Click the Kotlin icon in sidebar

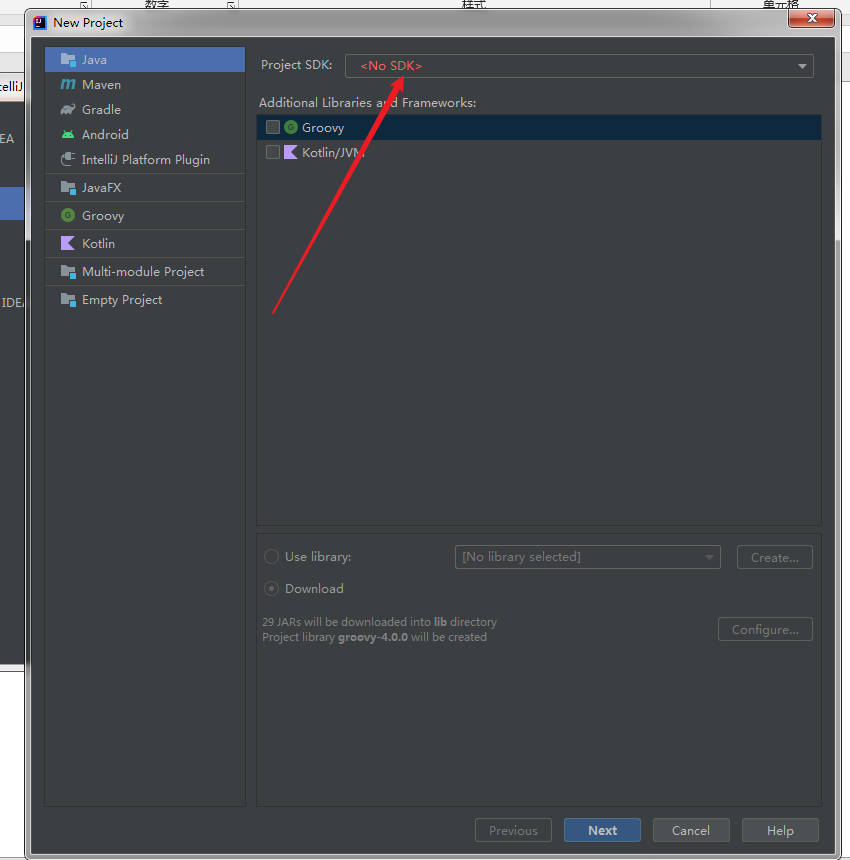tap(68, 244)
